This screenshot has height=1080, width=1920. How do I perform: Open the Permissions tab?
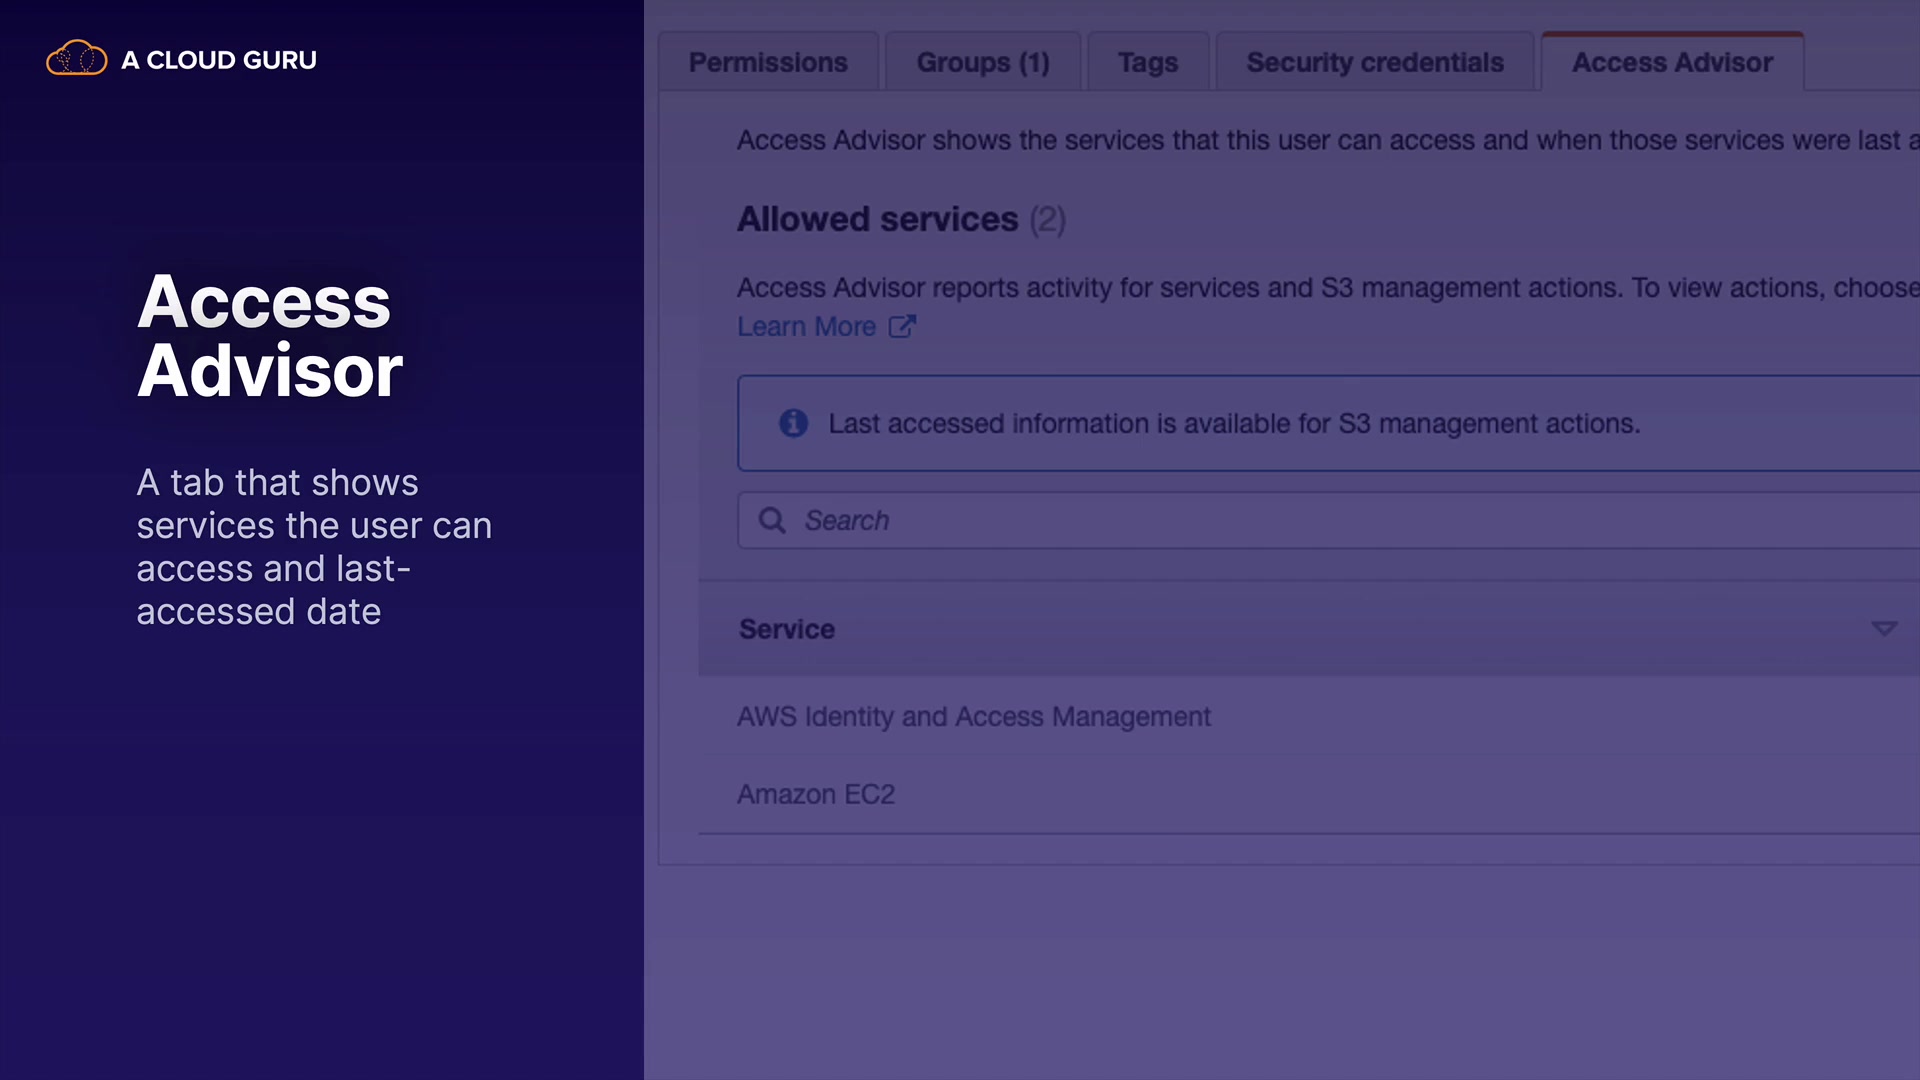pos(767,62)
